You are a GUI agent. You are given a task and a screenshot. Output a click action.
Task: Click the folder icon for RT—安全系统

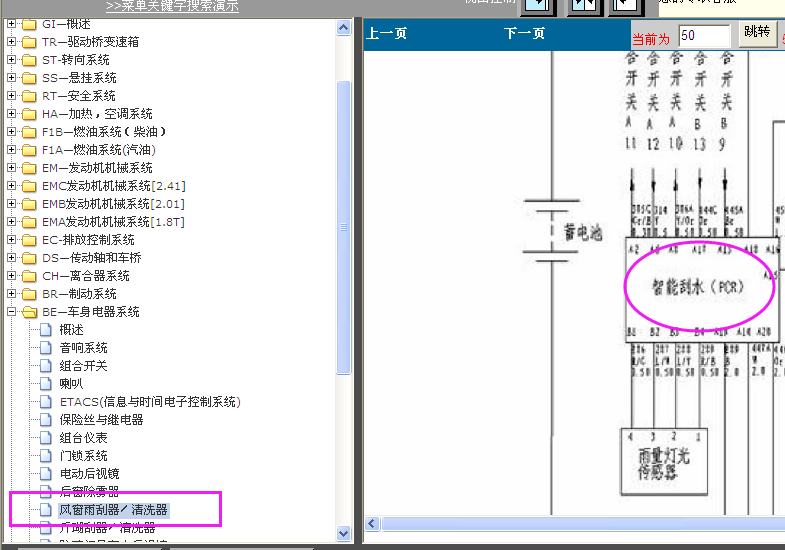(x=29, y=96)
